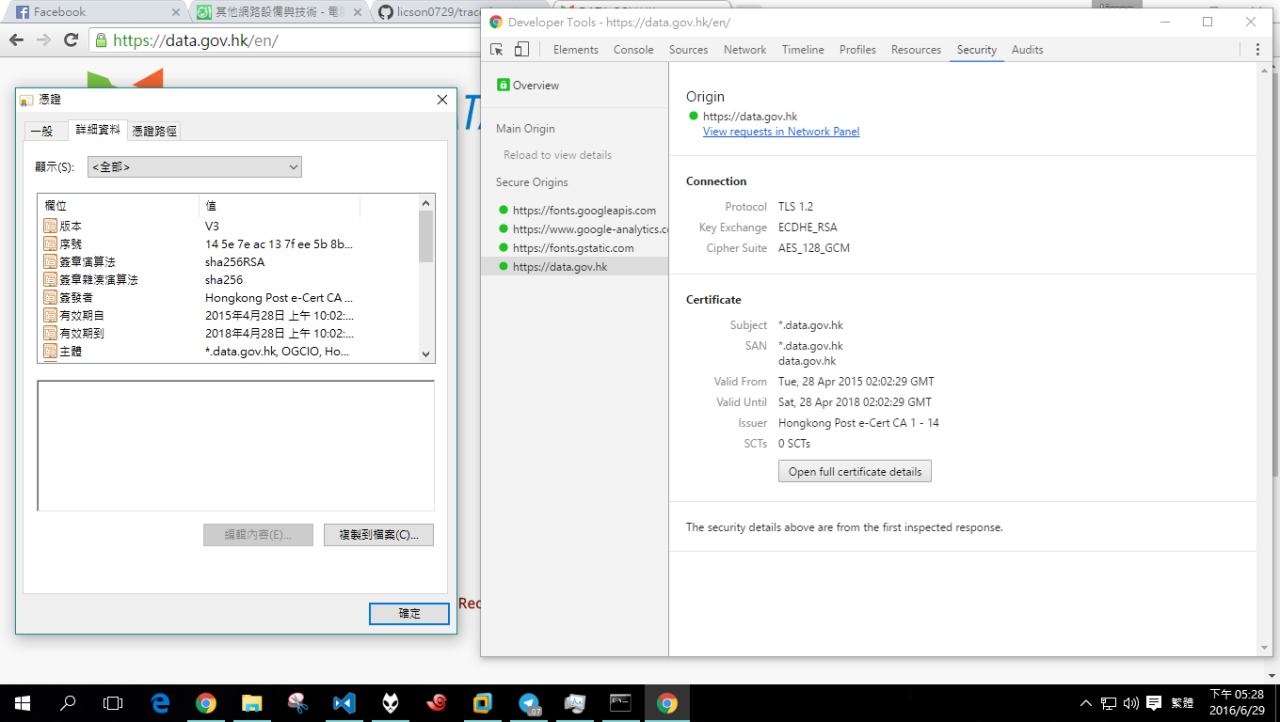Open the 顯示 field filter dropdown
The height and width of the screenshot is (722, 1280).
[x=195, y=167]
